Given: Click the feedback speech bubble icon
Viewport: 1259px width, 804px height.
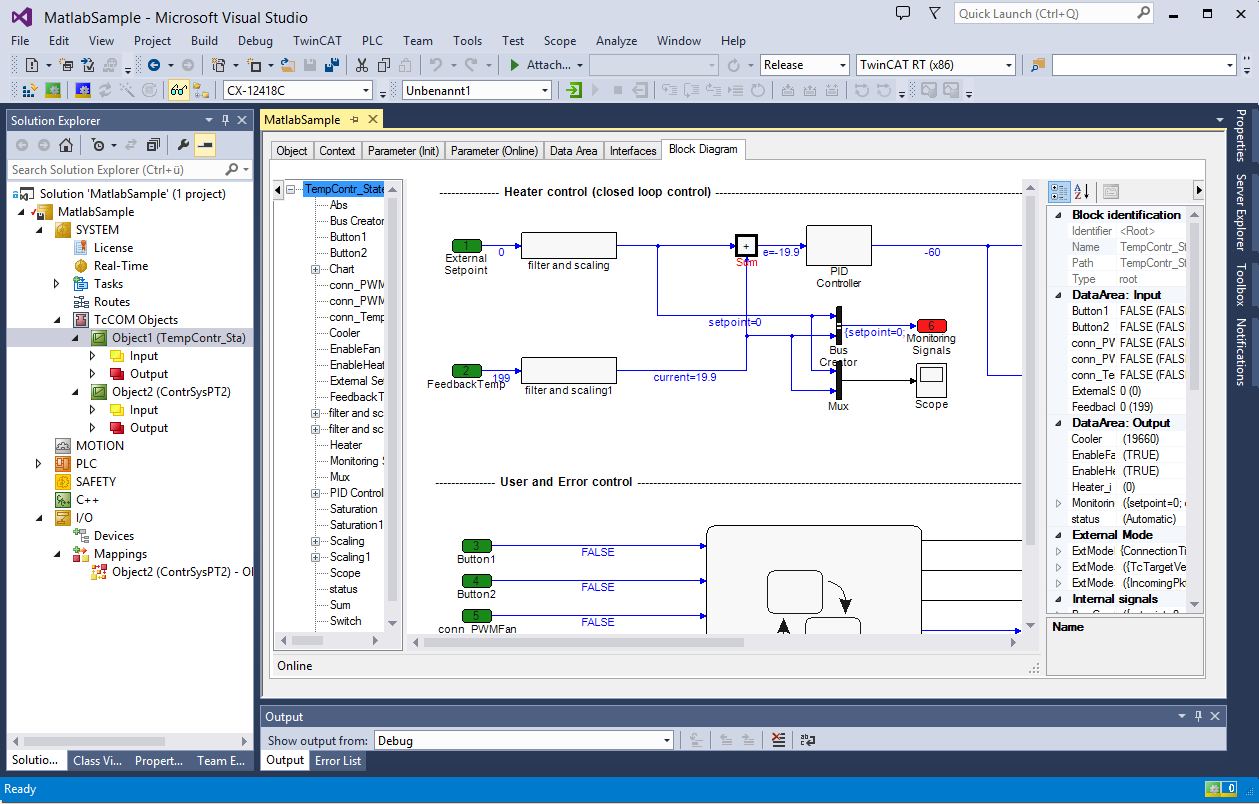Looking at the screenshot, I should coord(903,13).
